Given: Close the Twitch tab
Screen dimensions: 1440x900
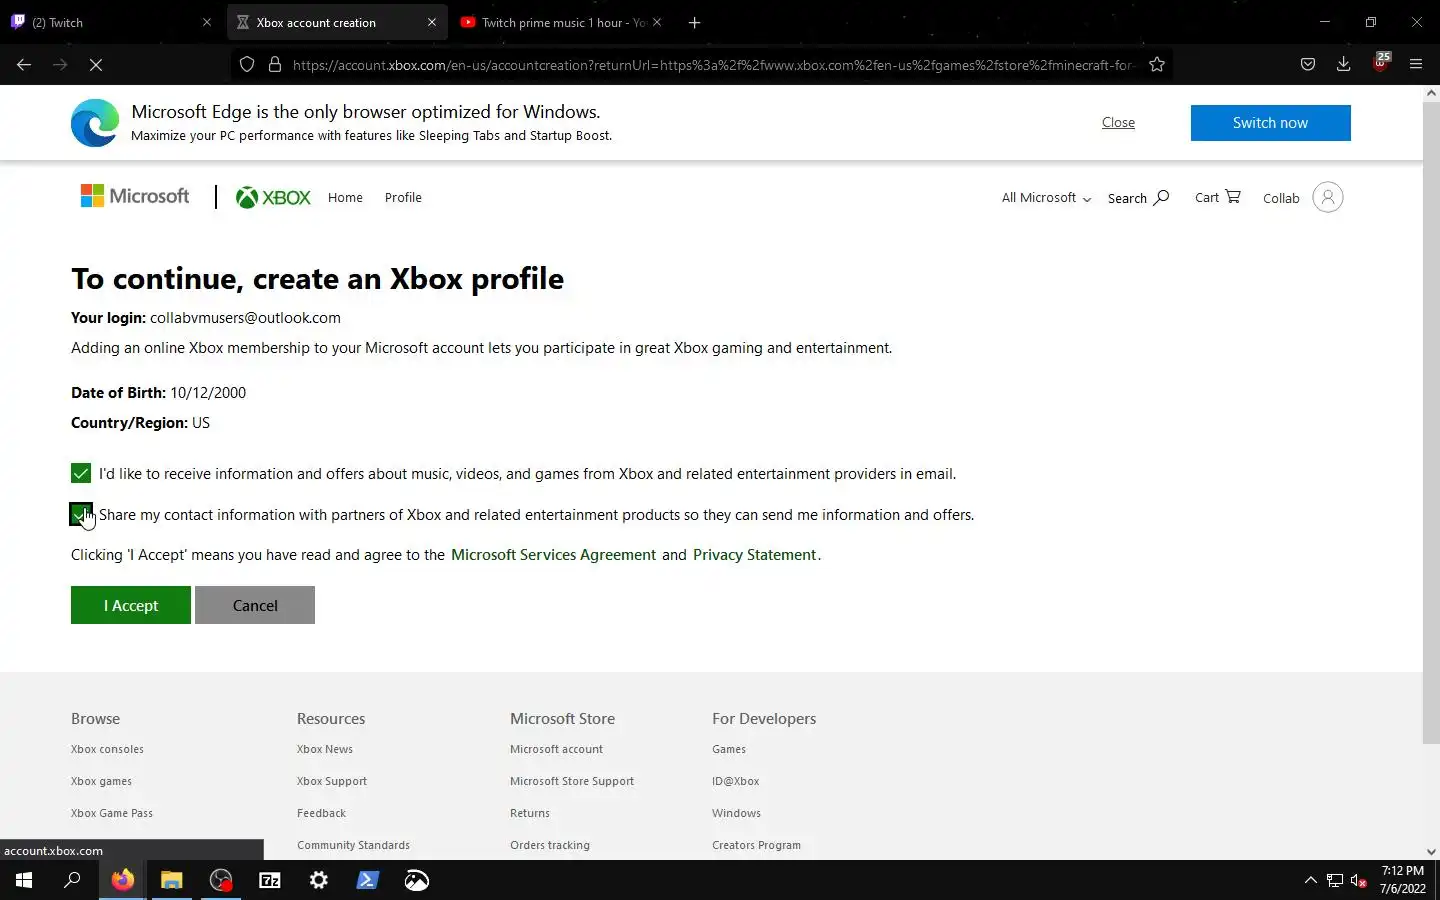Looking at the screenshot, I should (207, 22).
